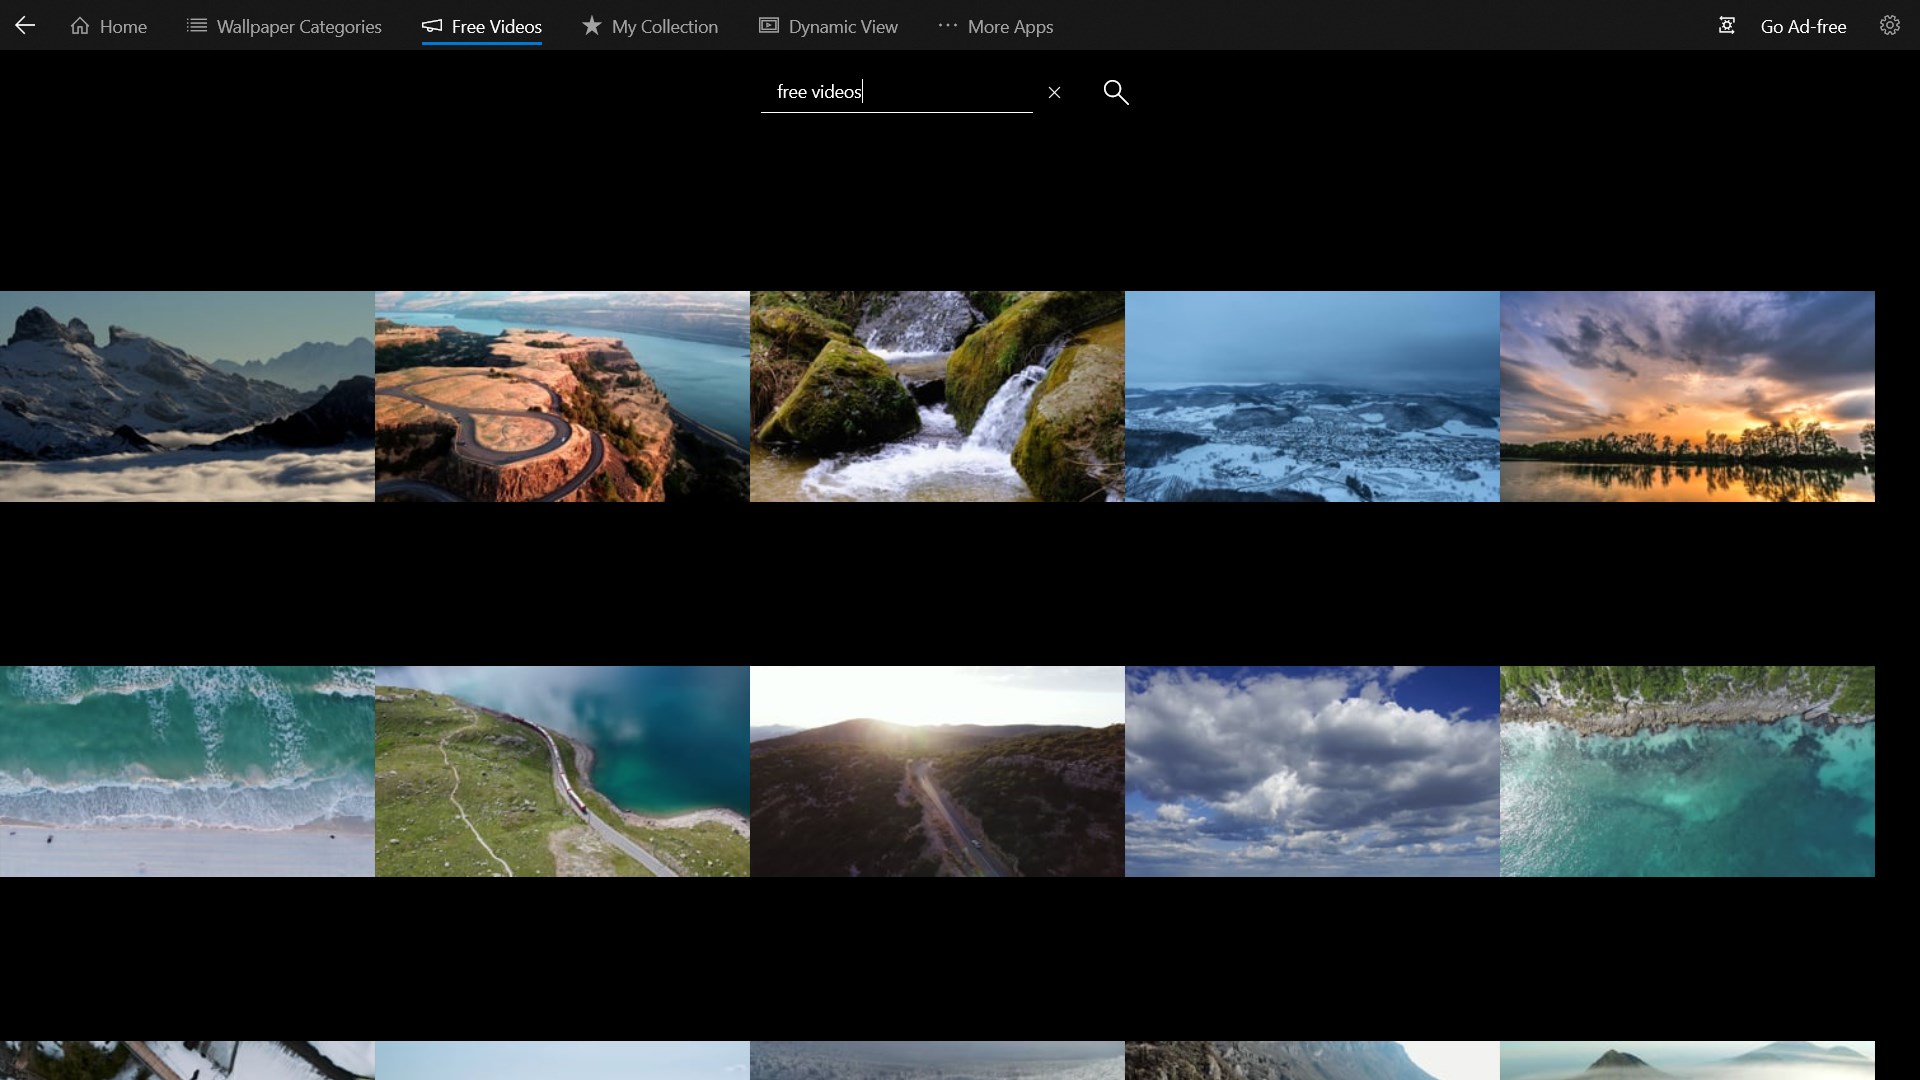Click the Go Ad-free button

pos(1803,26)
